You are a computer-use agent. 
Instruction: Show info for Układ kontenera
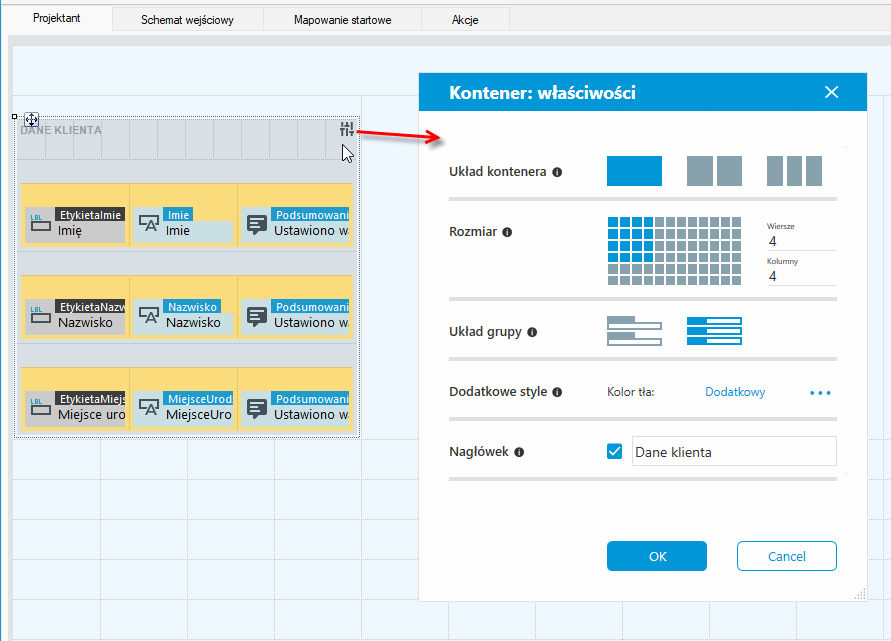pyautogui.click(x=557, y=172)
